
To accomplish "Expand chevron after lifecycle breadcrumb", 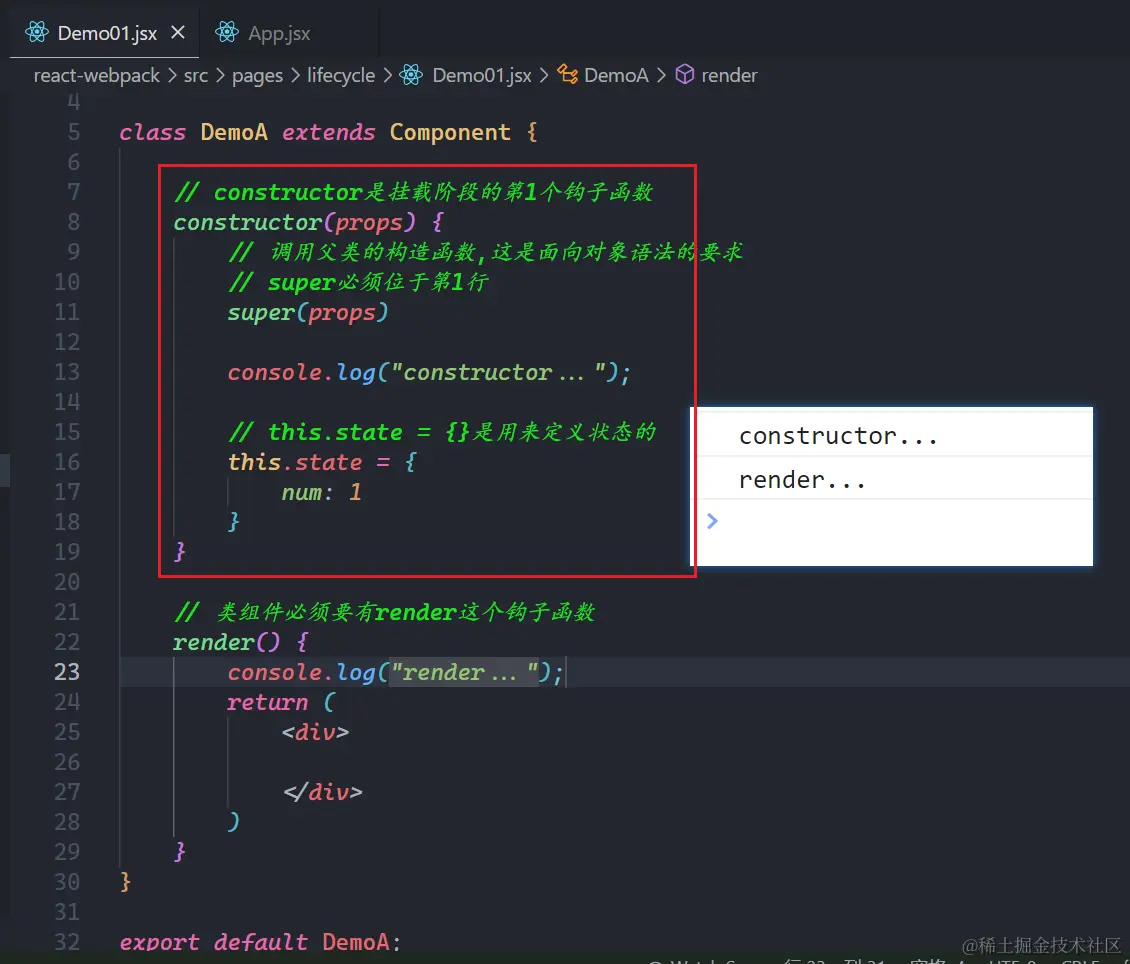I will pyautogui.click(x=388, y=75).
